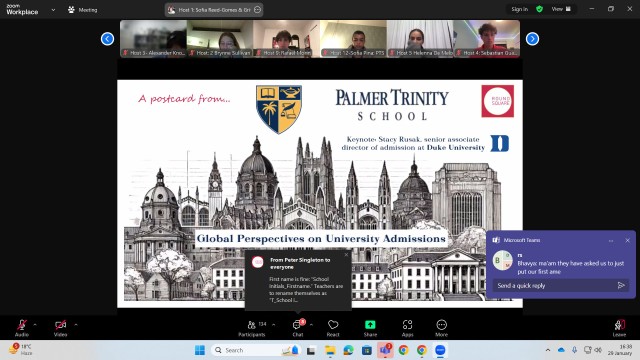This screenshot has width=640, height=360.
Task: Open the Chat panel
Action: coord(298,328)
